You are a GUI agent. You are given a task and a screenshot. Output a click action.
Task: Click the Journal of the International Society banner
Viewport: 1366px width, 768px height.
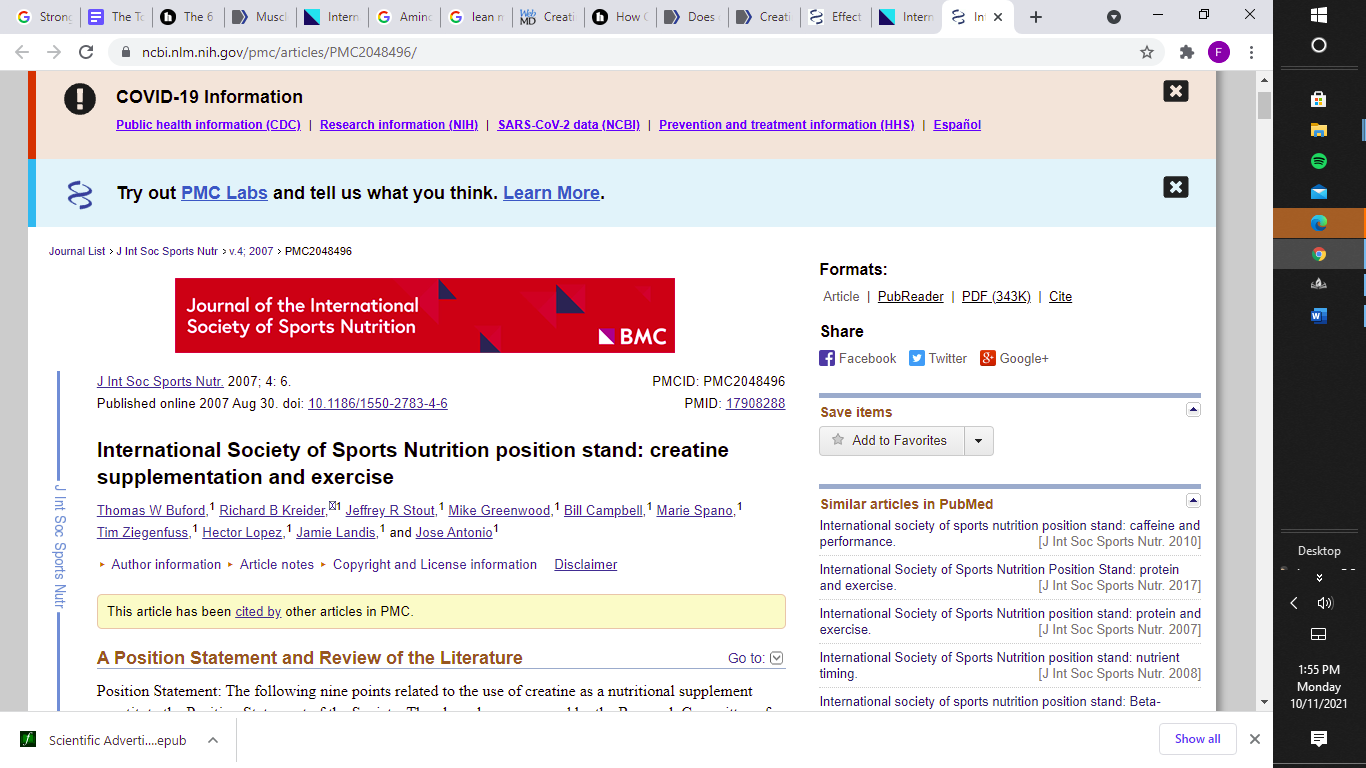coord(425,315)
